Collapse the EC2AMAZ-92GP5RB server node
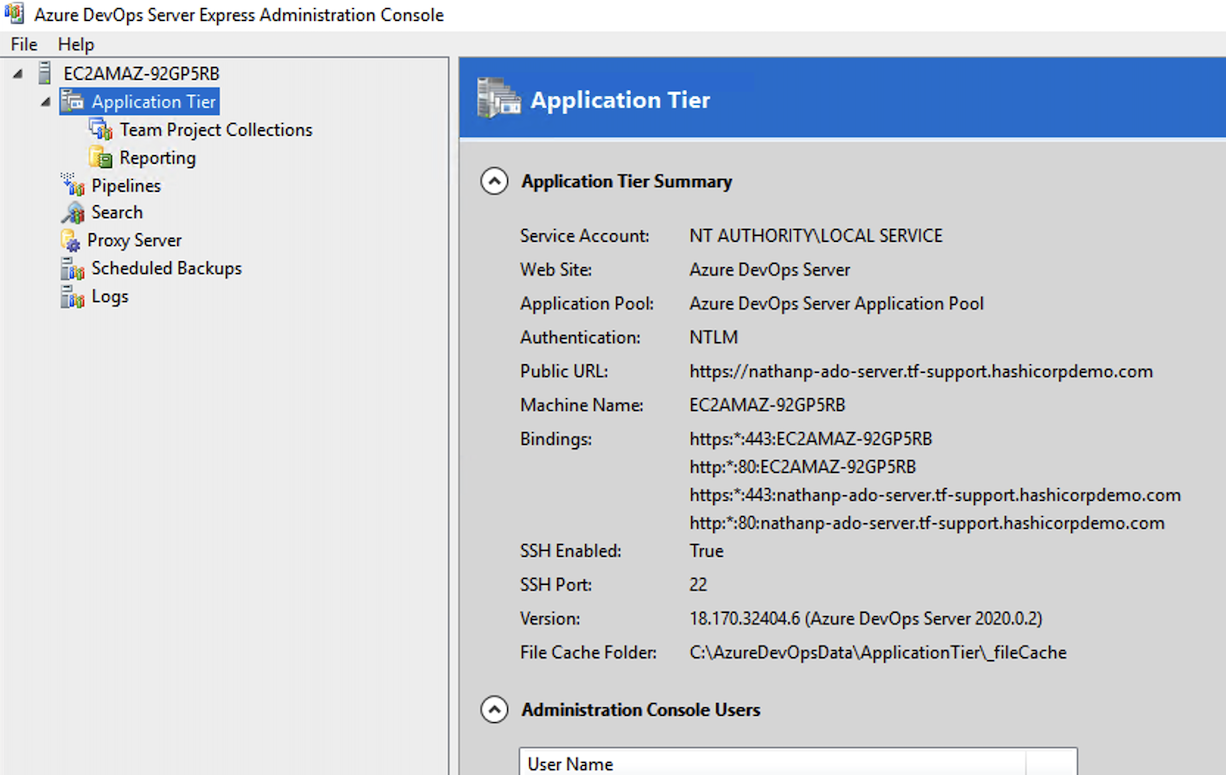1226x775 pixels. point(18,74)
